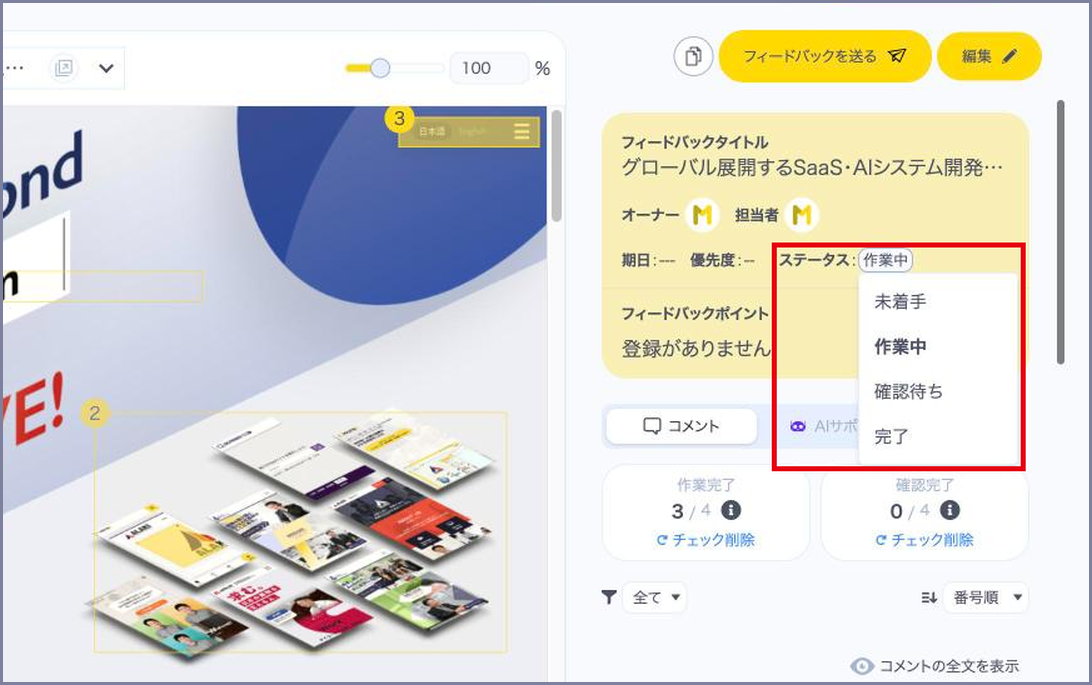Expand the chevron dropdown in the toolbar
The width and height of the screenshot is (1092, 685).
pos(106,68)
